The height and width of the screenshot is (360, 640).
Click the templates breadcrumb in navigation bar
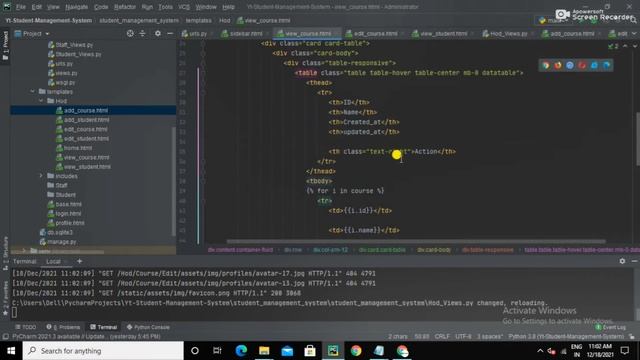[x=198, y=20]
